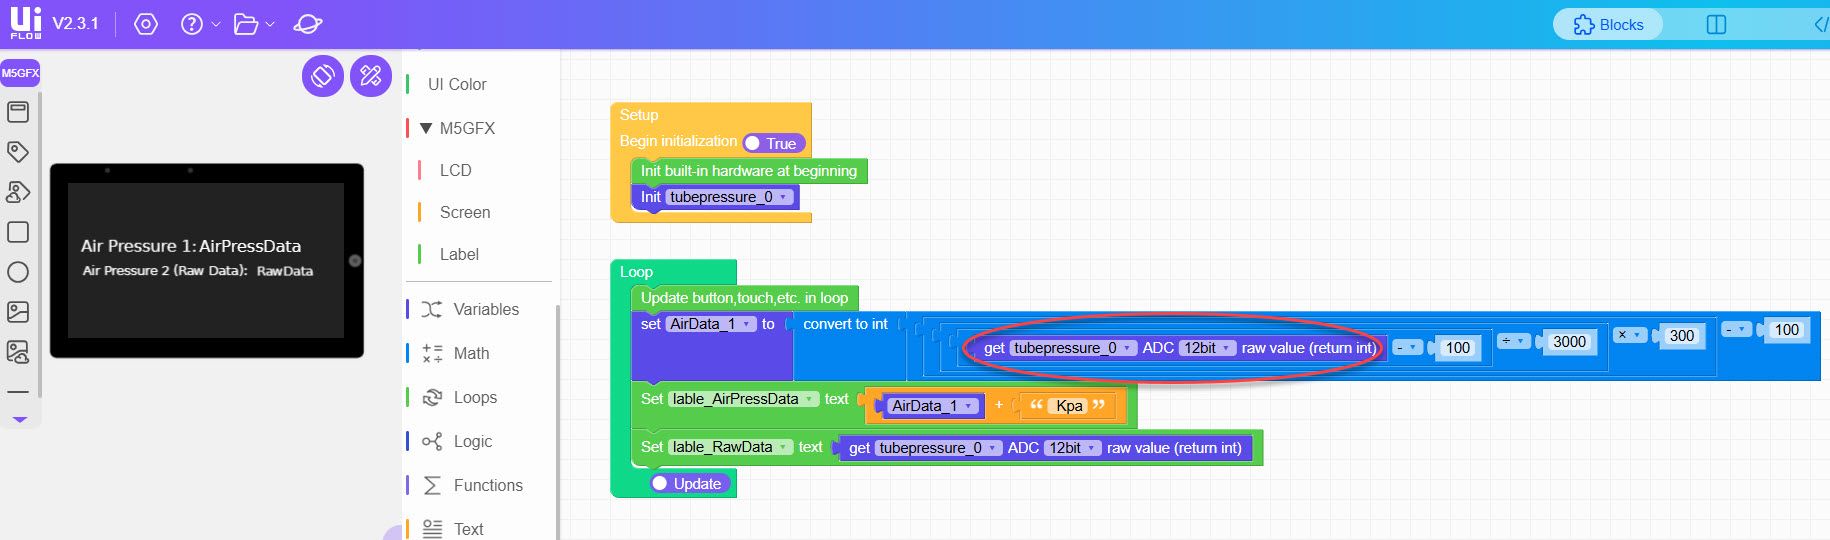Click the UiFlow logo

[26, 22]
